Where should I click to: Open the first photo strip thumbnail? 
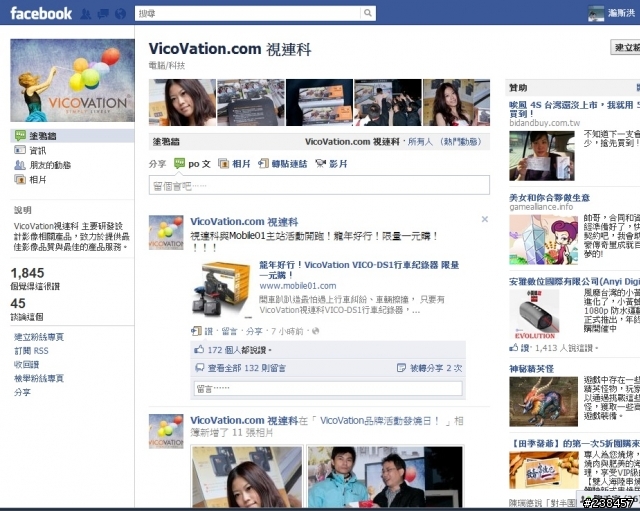182,102
